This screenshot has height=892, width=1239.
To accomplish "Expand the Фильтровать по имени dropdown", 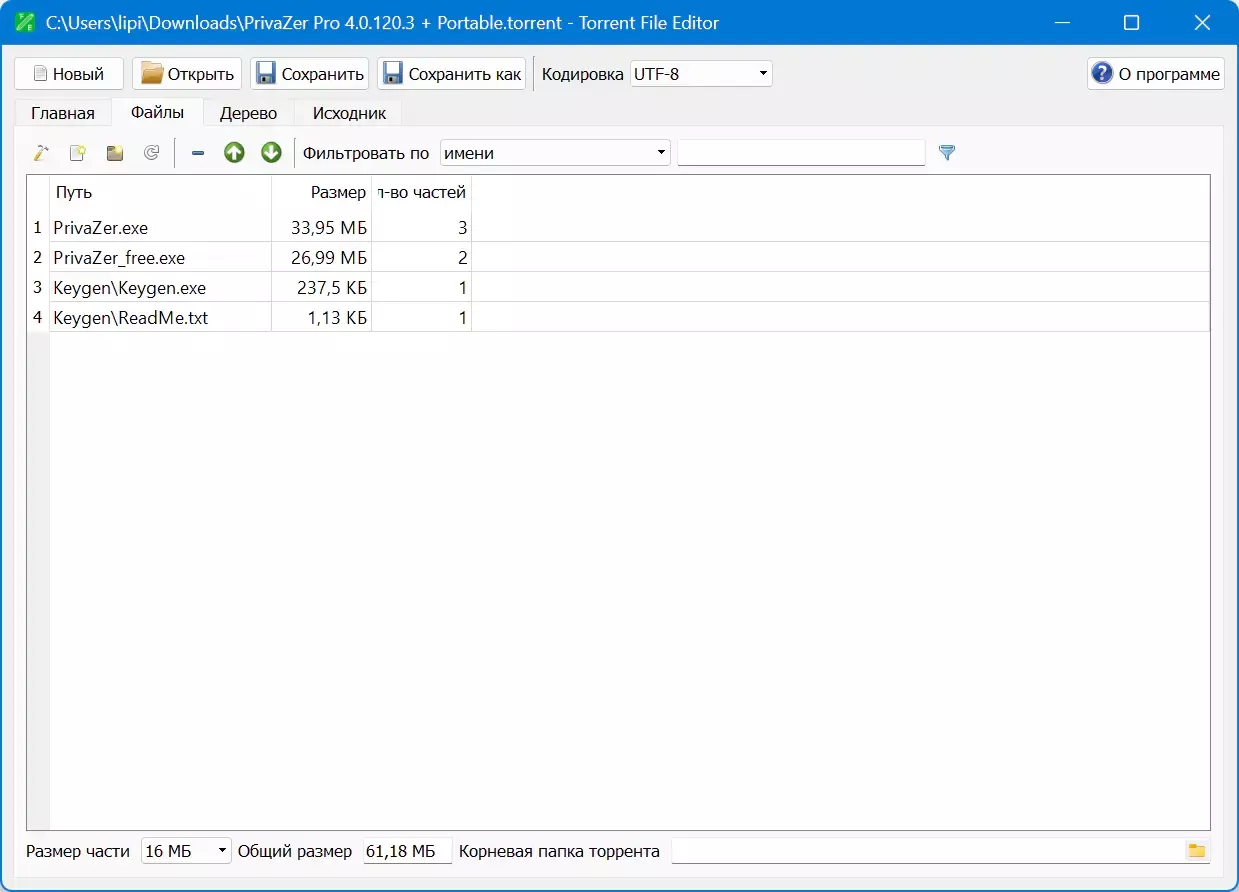I will pyautogui.click(x=555, y=153).
